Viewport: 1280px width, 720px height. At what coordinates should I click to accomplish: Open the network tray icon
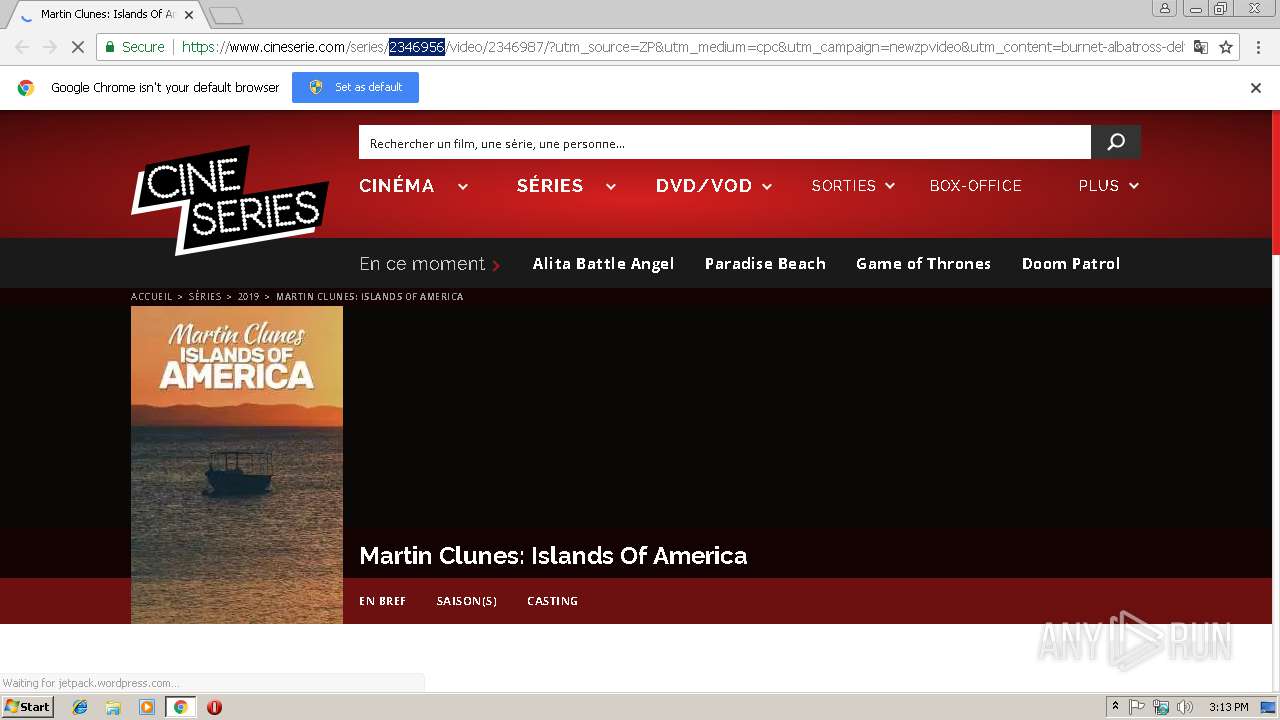[1161, 707]
